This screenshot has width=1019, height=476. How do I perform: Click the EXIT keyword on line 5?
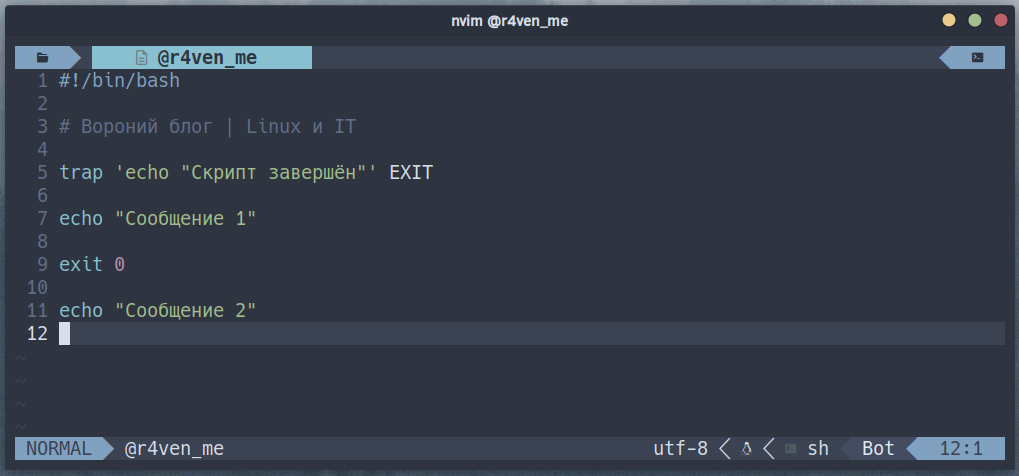(411, 173)
